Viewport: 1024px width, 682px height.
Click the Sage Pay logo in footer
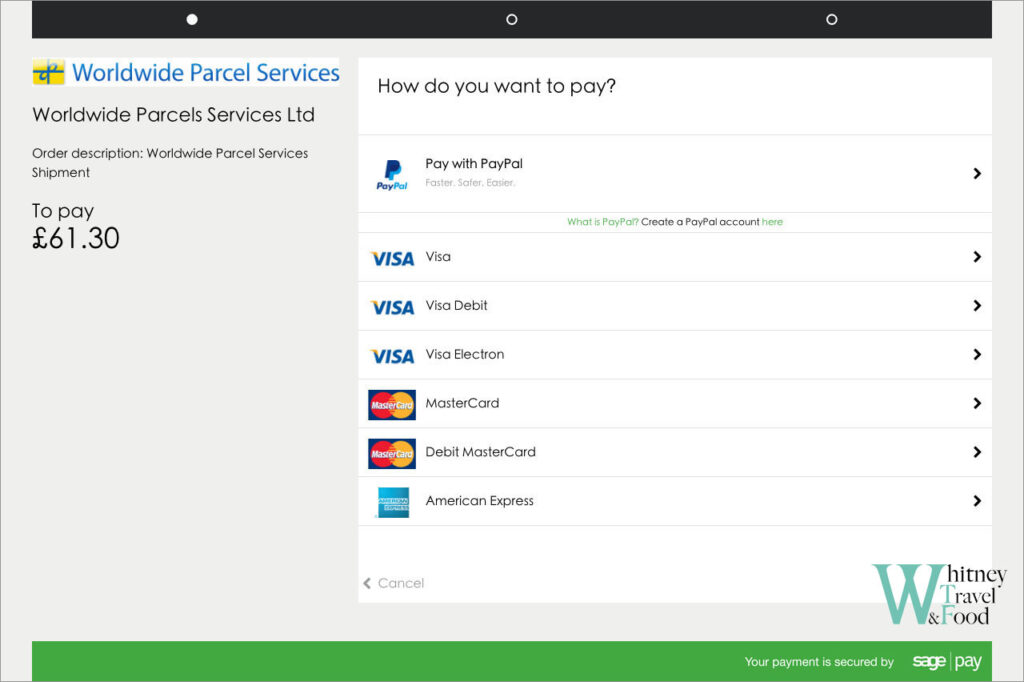(947, 662)
